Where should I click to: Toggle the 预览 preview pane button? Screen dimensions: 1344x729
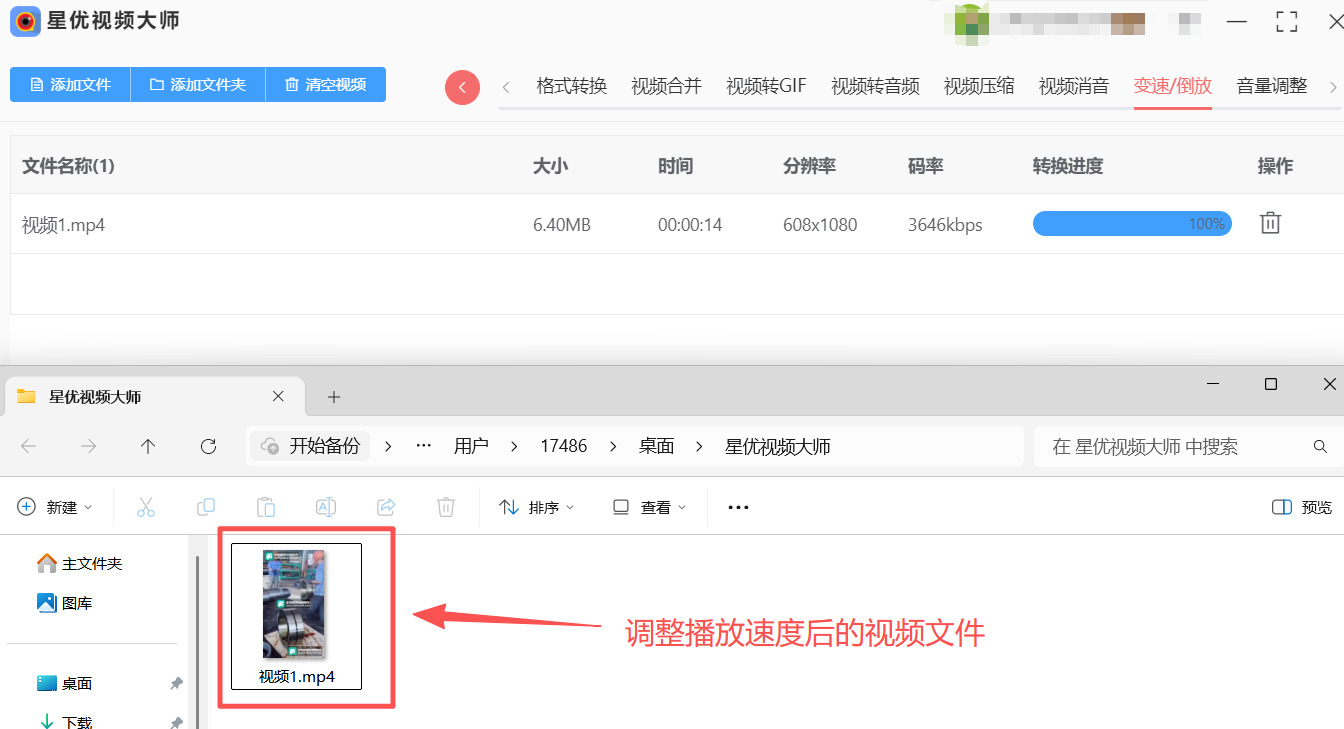click(1302, 507)
